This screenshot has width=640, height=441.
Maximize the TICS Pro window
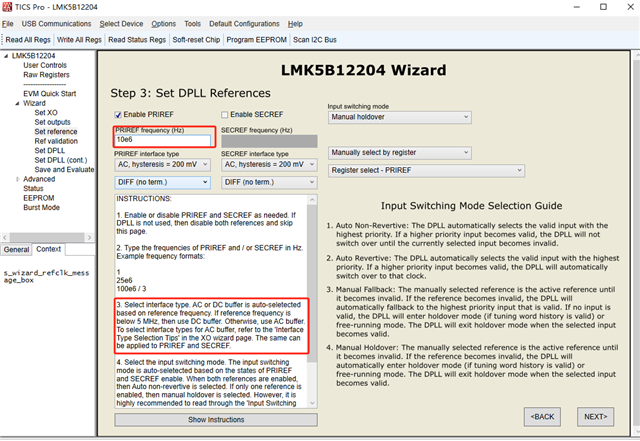603,7
